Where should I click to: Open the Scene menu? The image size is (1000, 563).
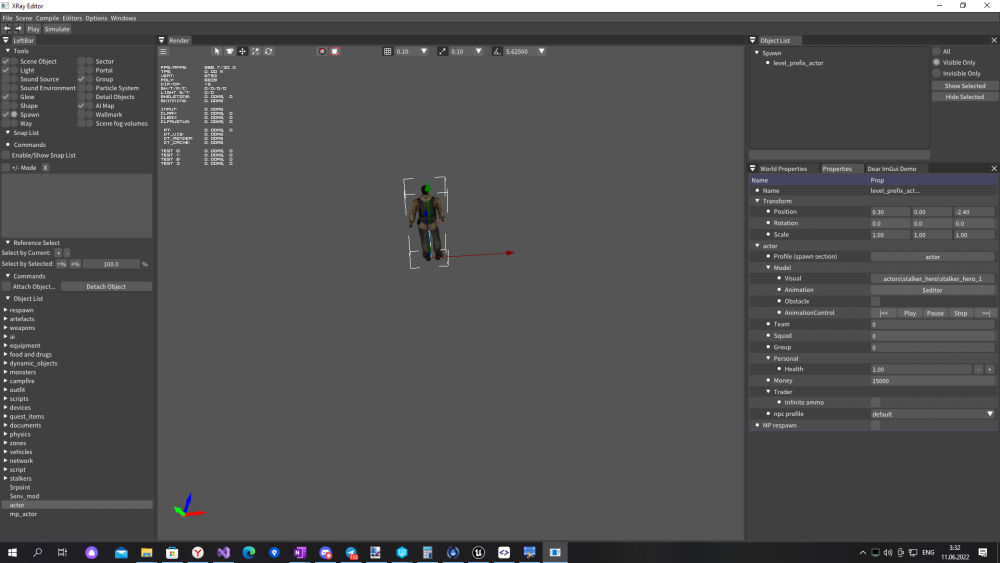point(24,18)
